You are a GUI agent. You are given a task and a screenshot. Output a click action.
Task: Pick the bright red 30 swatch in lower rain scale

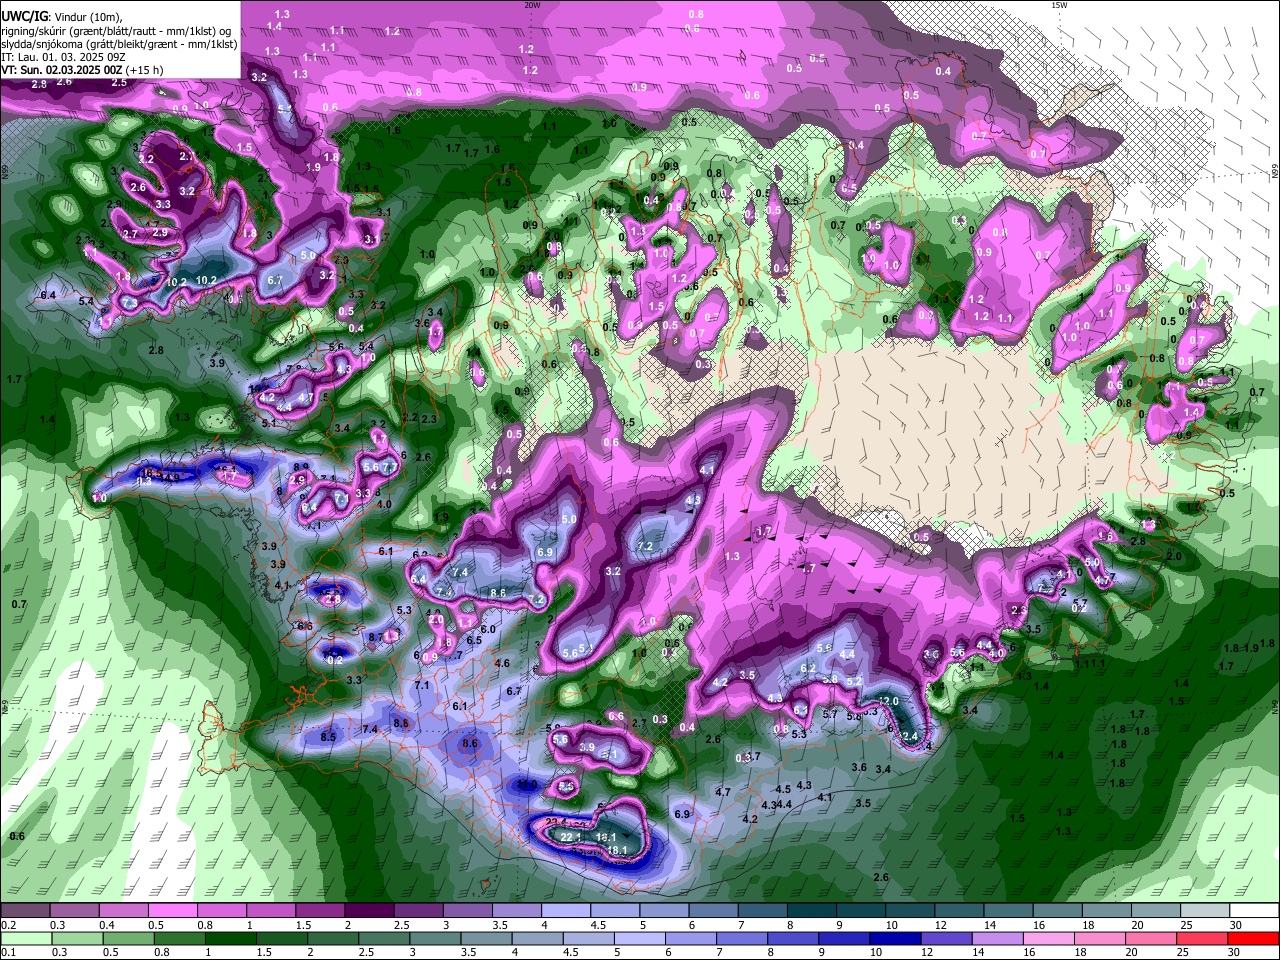[x=1254, y=938]
